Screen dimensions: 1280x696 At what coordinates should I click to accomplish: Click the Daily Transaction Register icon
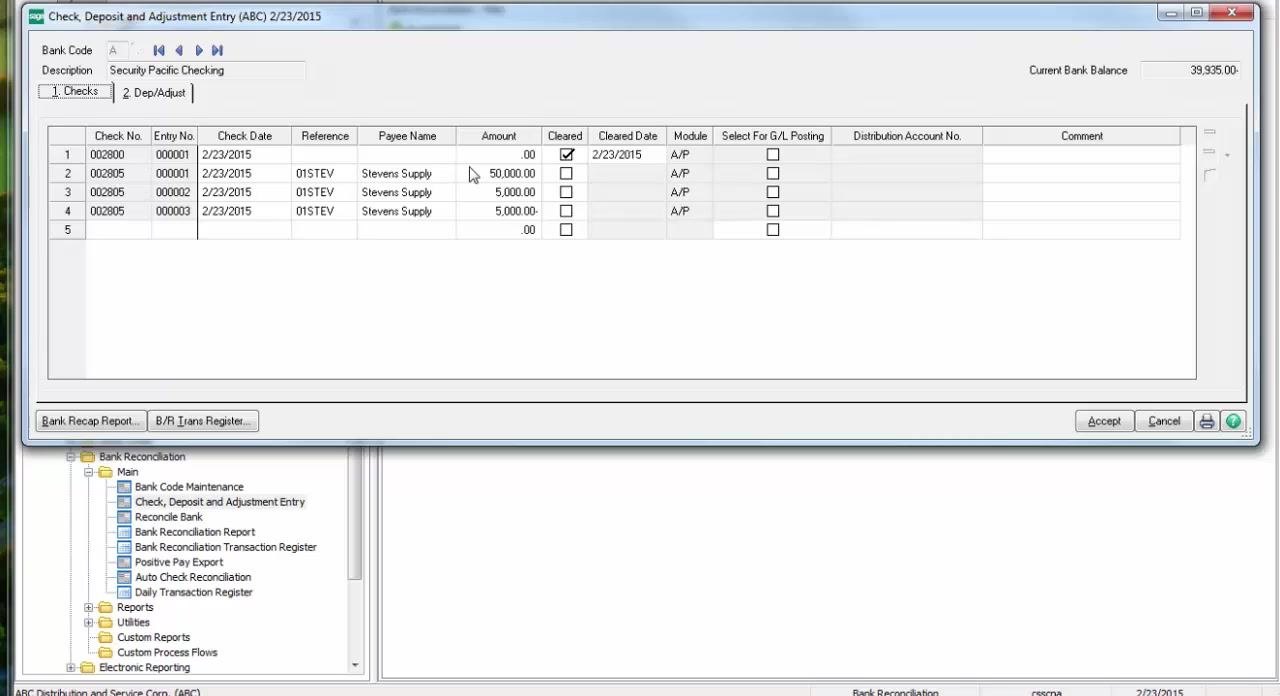[x=124, y=592]
